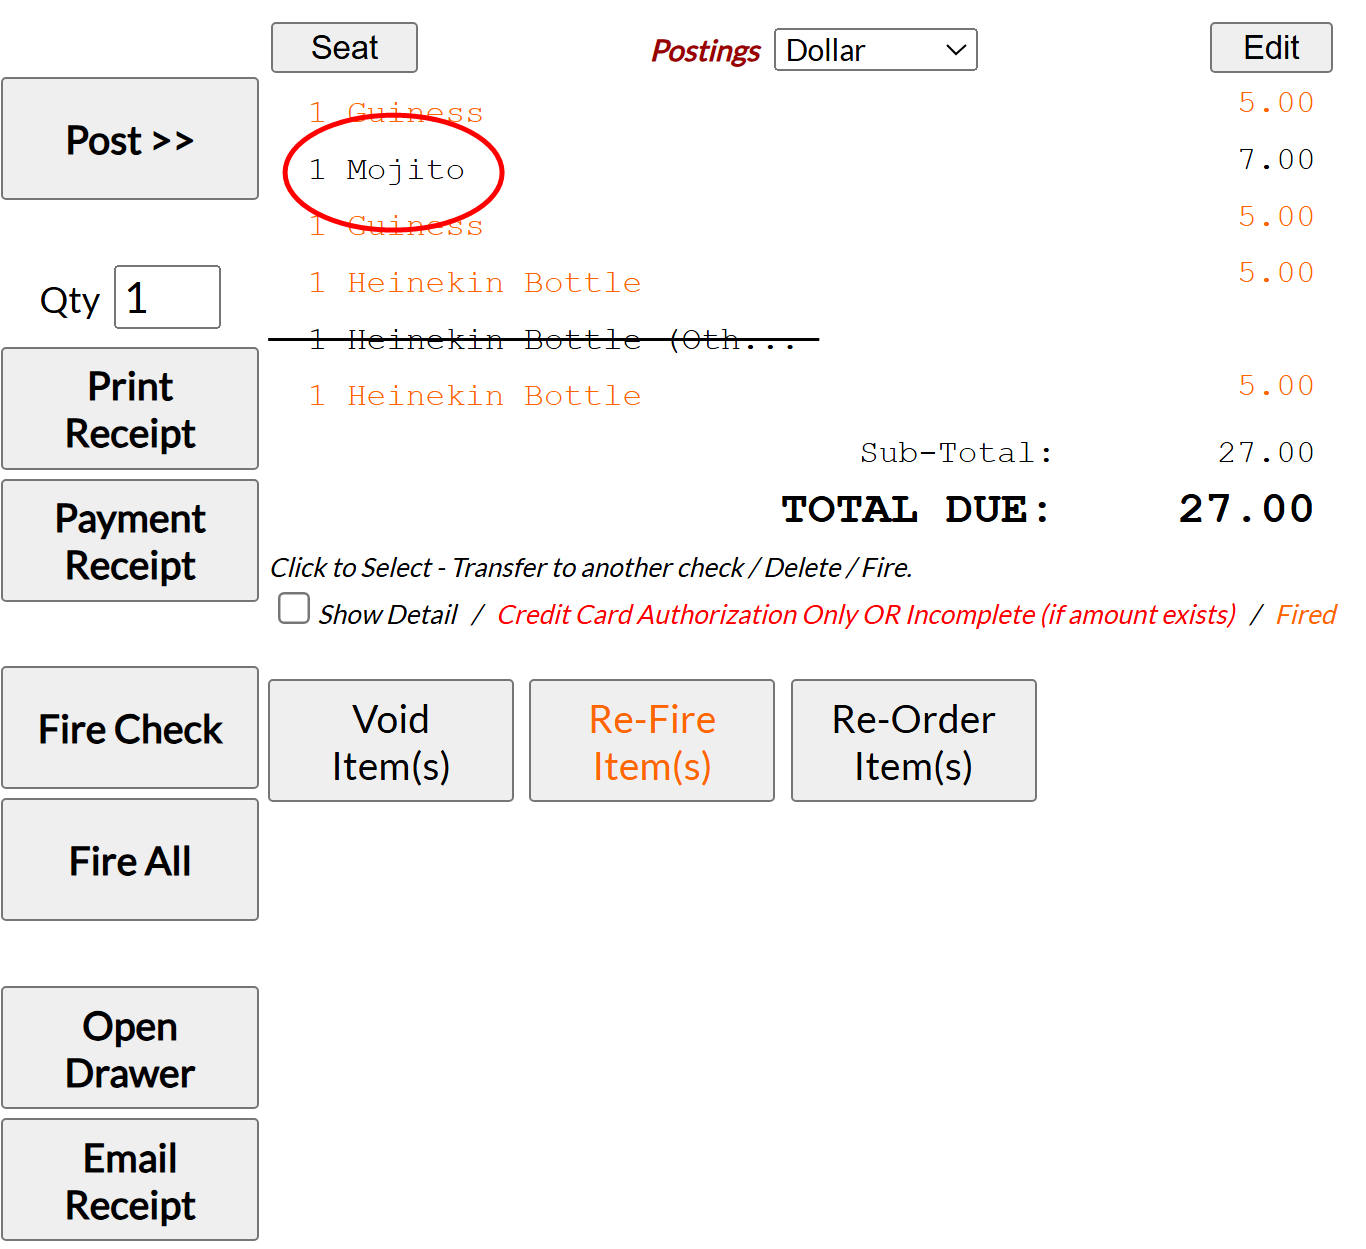Open the Postings Dollar dropdown

coord(875,50)
